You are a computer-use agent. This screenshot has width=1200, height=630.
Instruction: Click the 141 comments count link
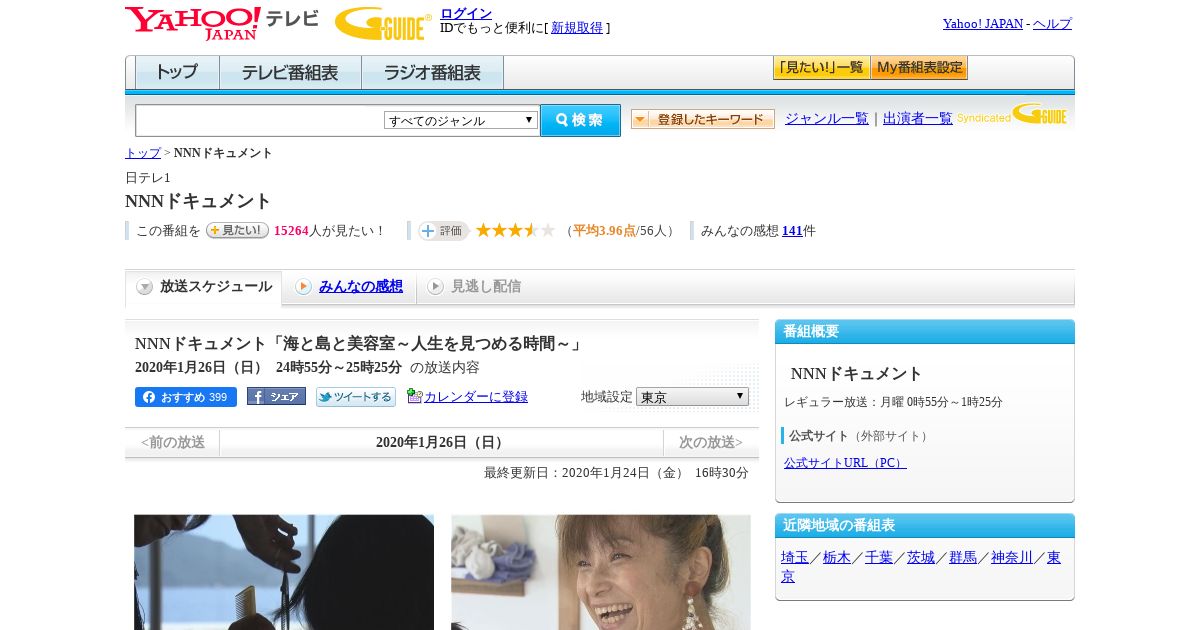tap(792, 231)
